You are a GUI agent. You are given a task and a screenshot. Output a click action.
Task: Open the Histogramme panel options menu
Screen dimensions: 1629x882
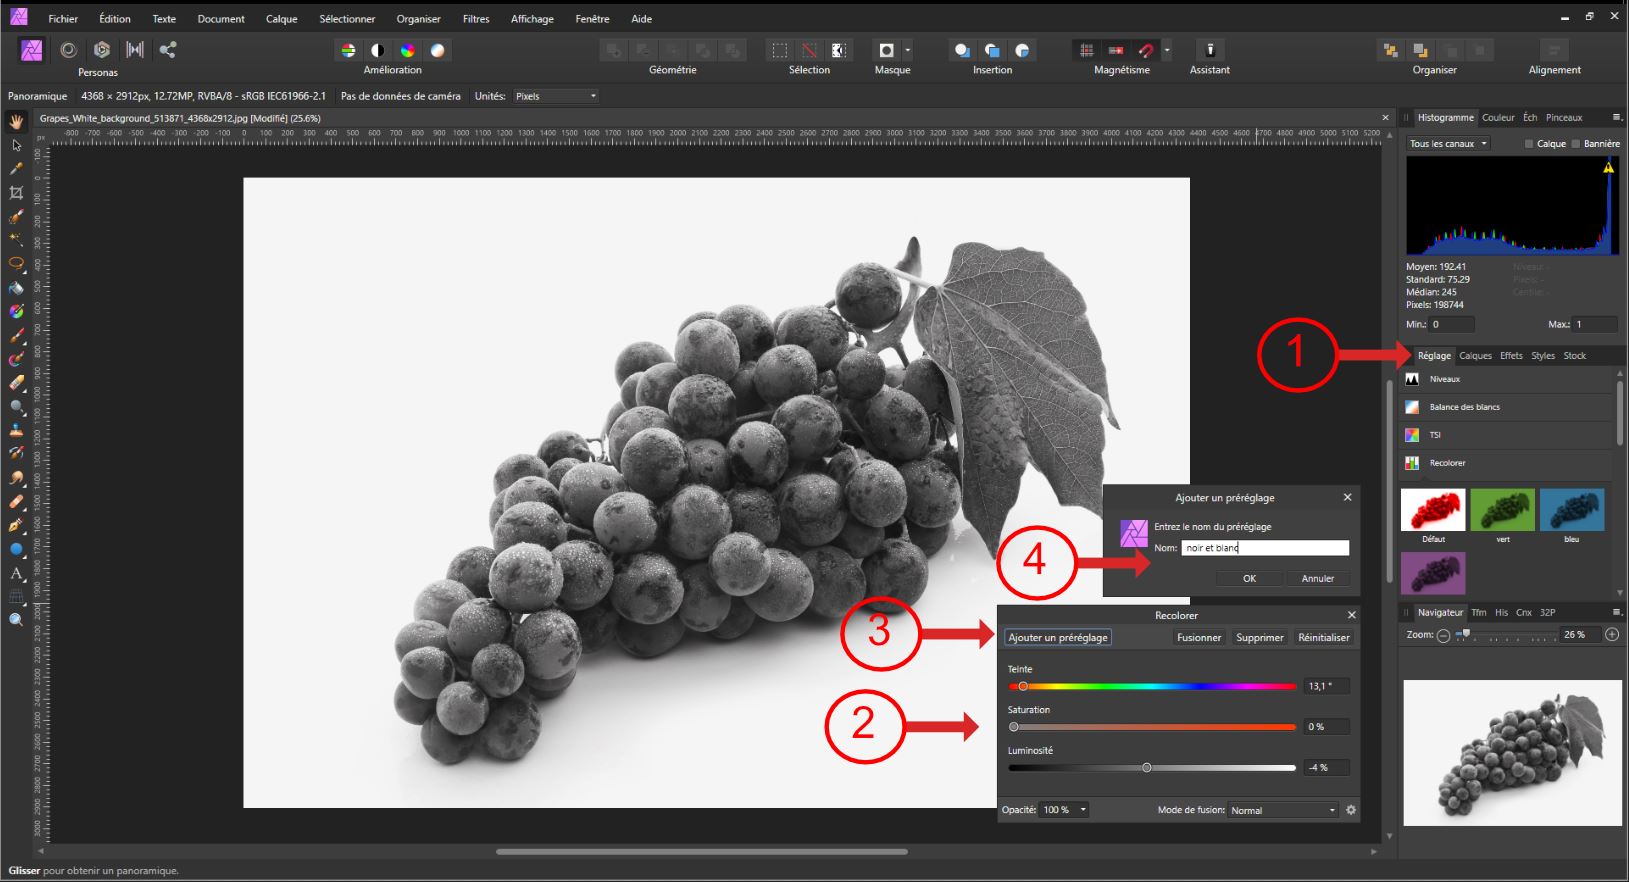click(x=1616, y=117)
